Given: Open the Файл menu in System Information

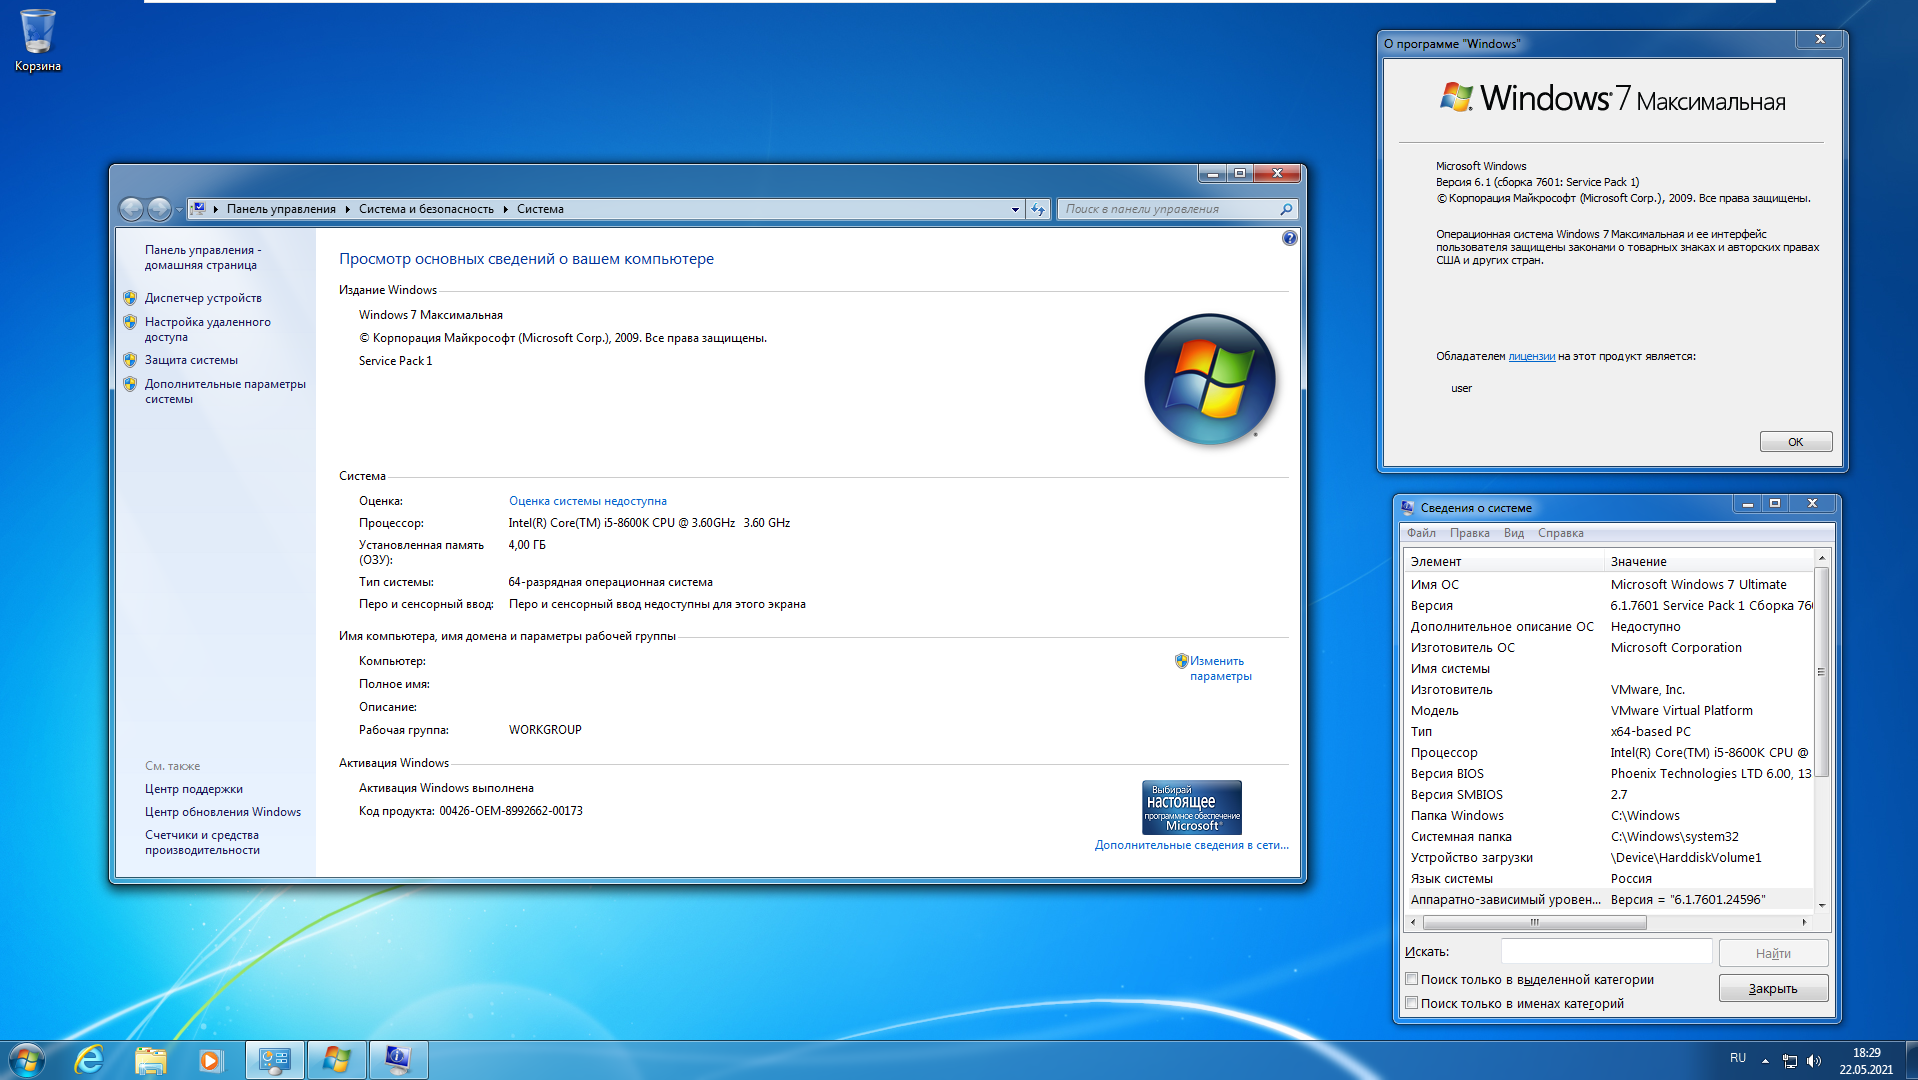Looking at the screenshot, I should tap(1421, 533).
